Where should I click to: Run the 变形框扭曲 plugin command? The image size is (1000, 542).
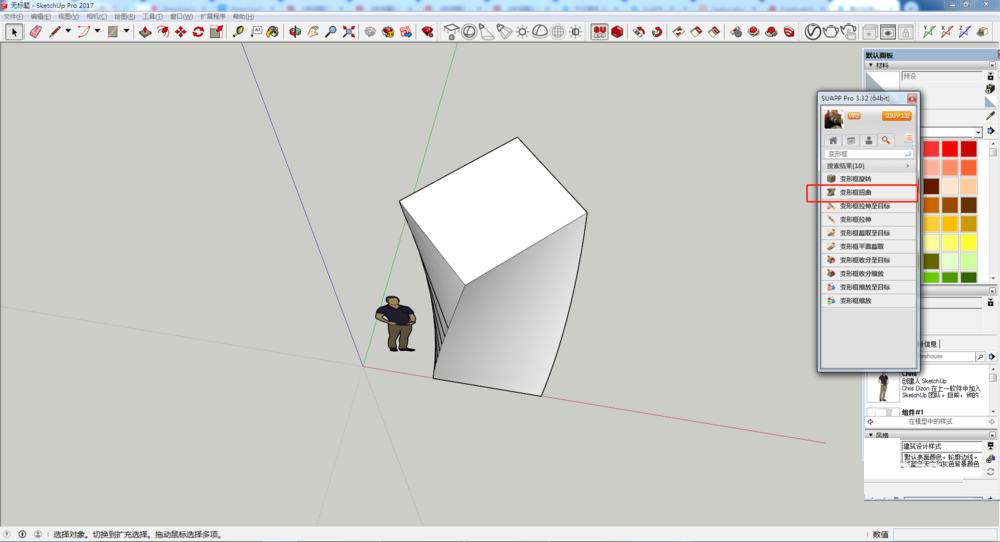[x=861, y=192]
